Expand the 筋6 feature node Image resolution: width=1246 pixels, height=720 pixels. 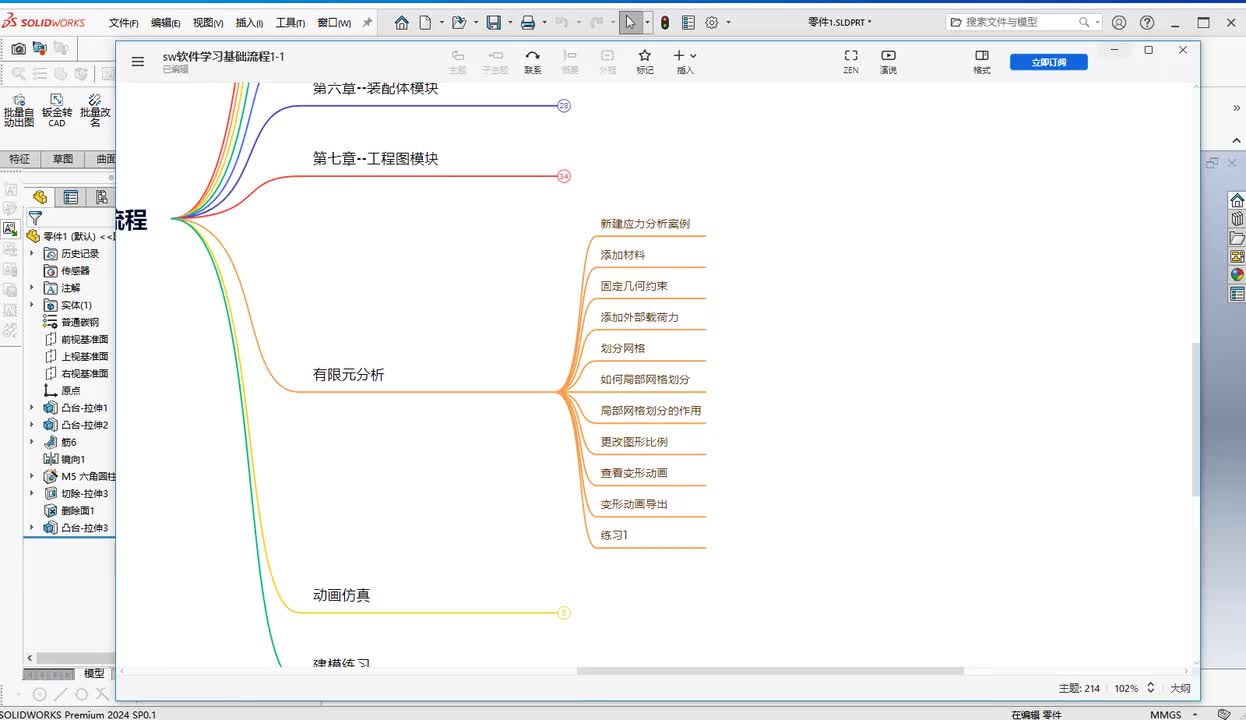coord(32,442)
